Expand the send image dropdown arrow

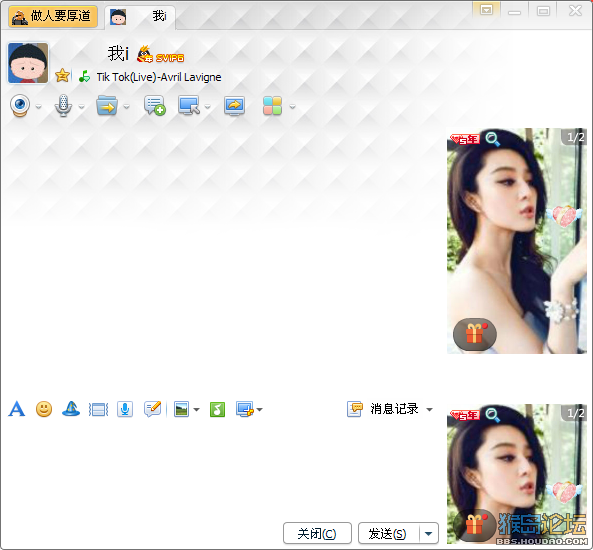[x=197, y=409]
